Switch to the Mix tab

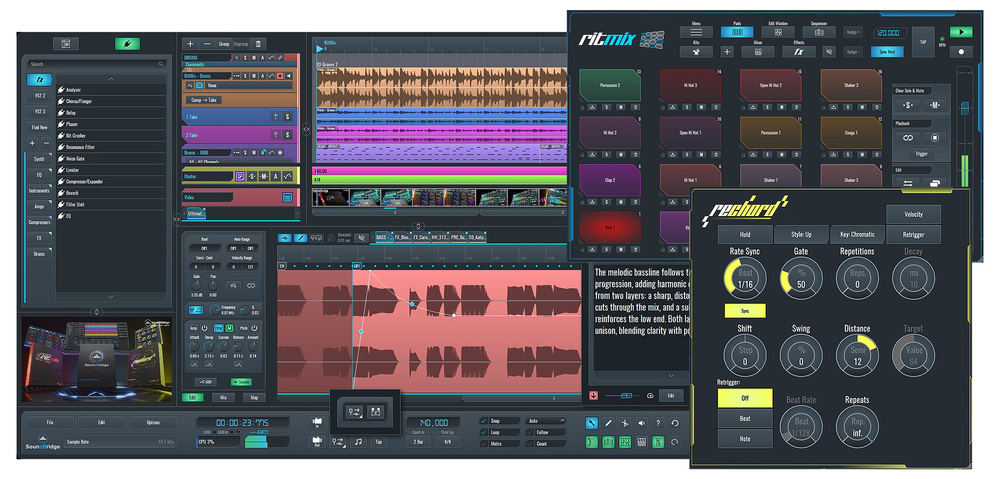[223, 397]
